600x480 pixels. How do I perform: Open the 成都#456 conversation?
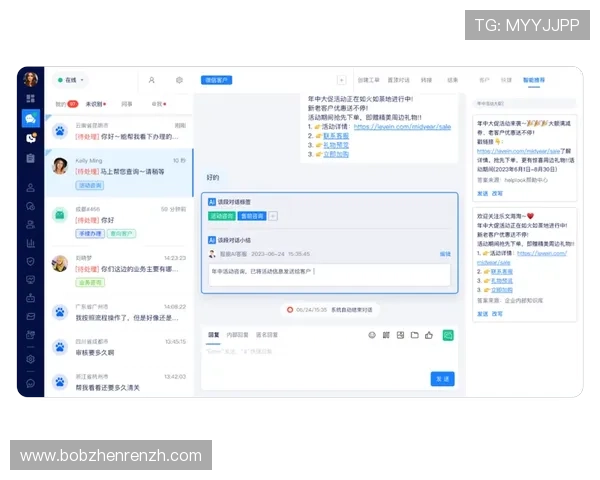coord(119,222)
